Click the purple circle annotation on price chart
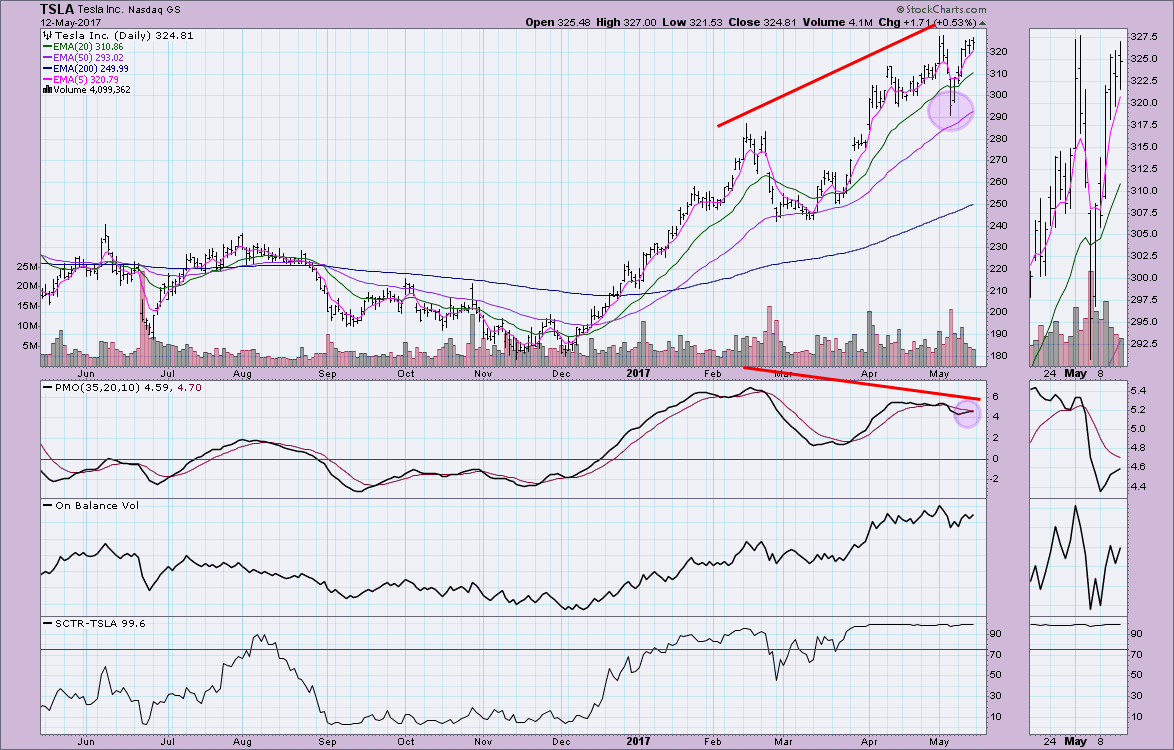The image size is (1174, 750). click(950, 110)
